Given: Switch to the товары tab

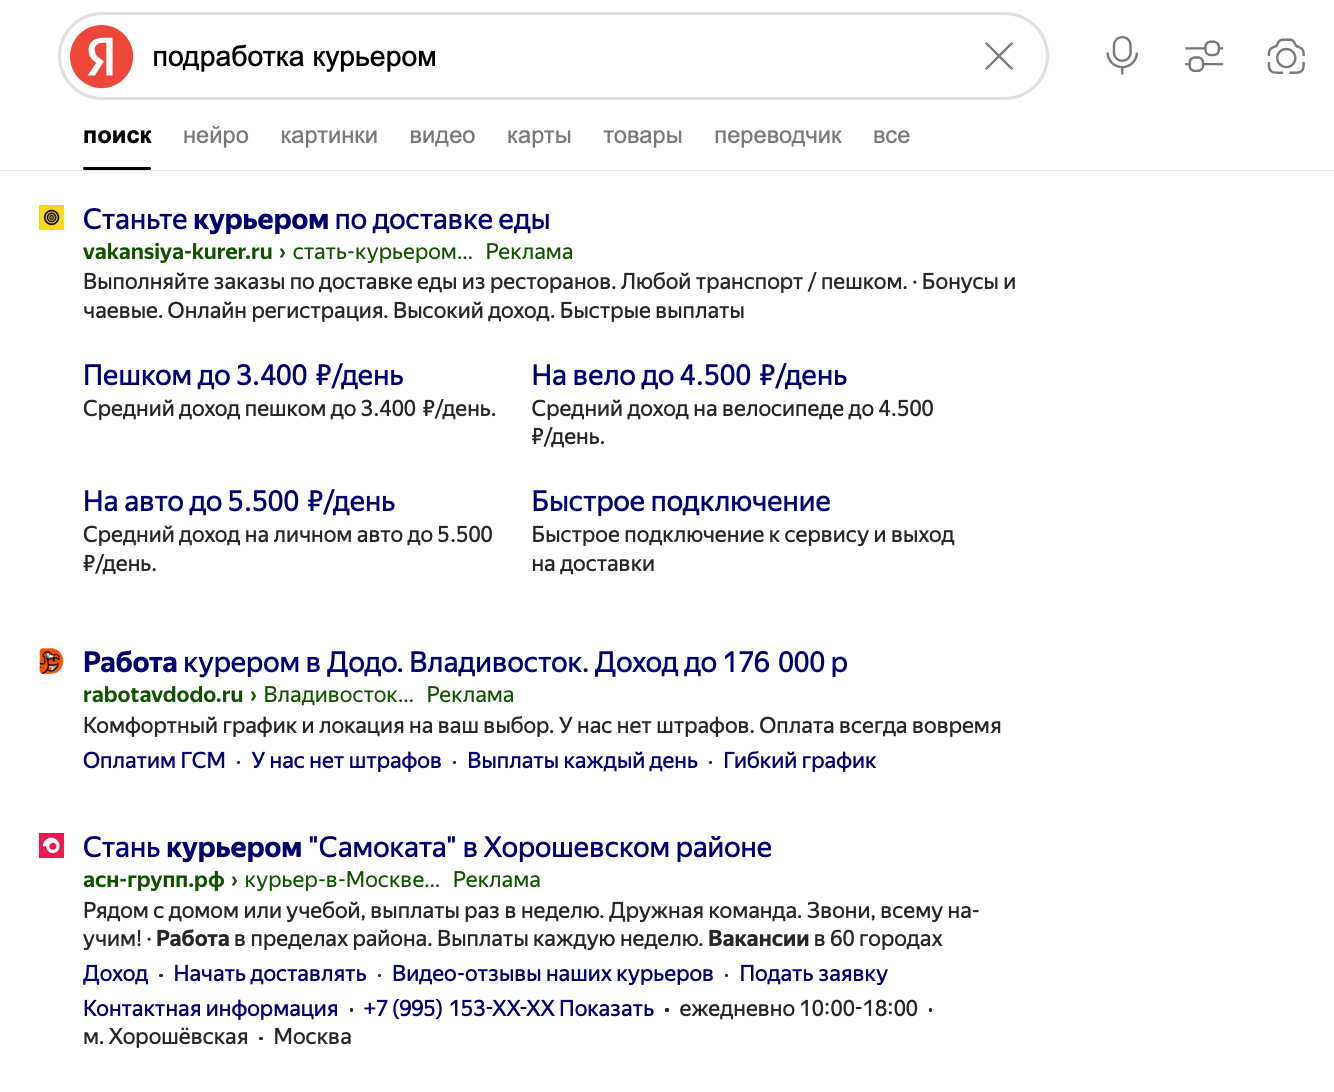Looking at the screenshot, I should (x=643, y=136).
